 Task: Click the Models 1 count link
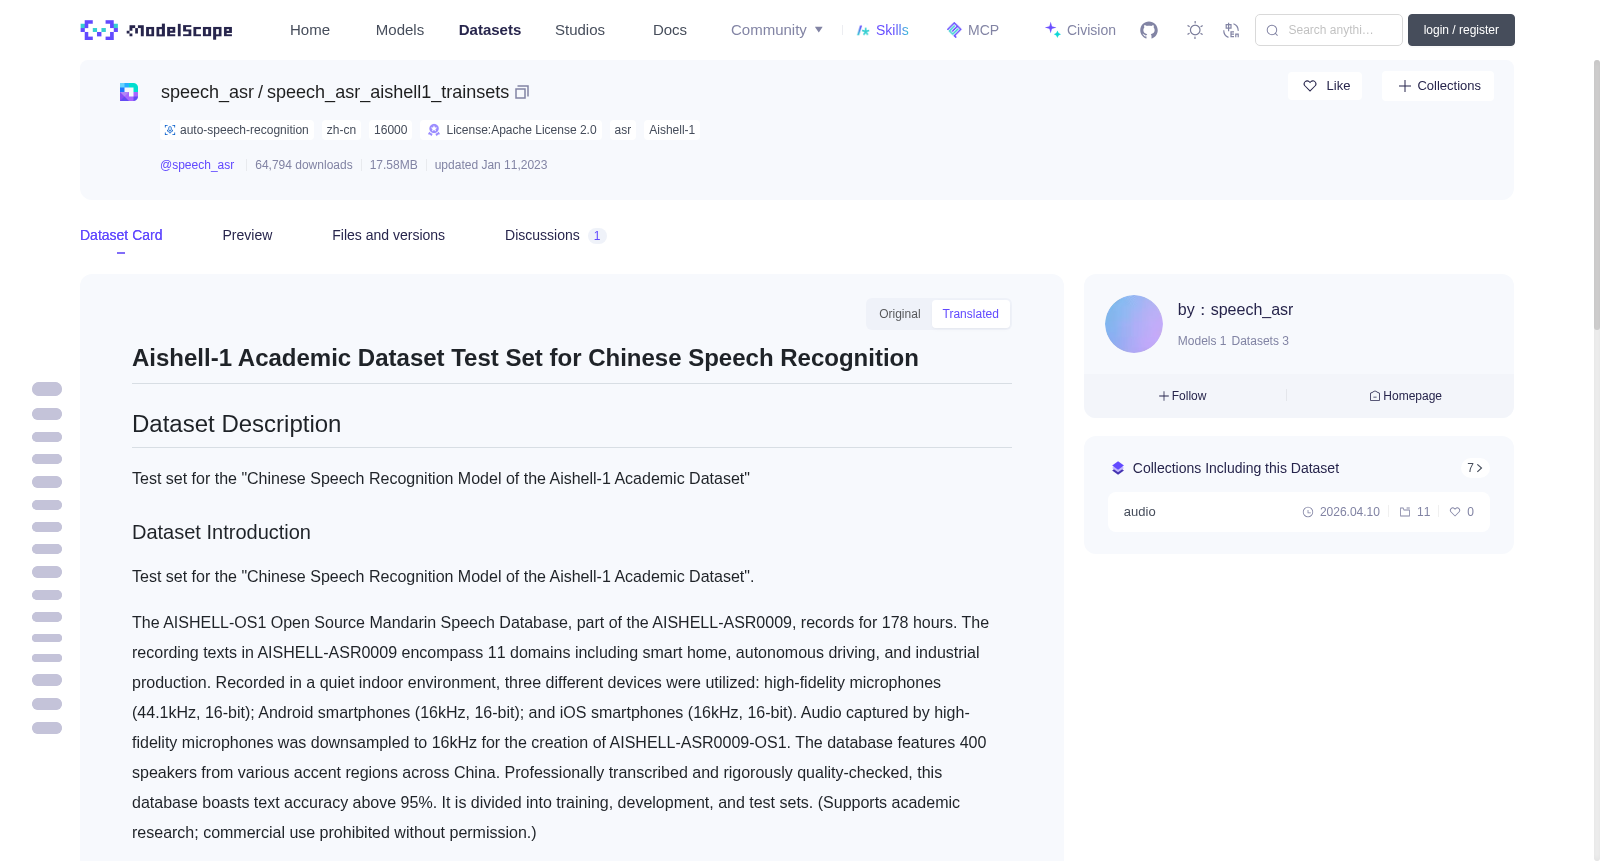[x=1202, y=341]
